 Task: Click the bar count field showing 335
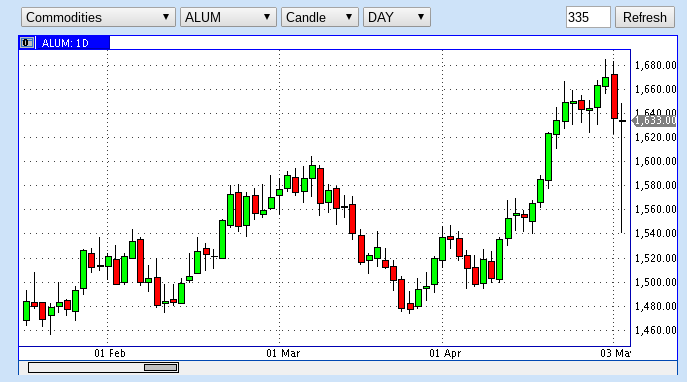(x=588, y=17)
